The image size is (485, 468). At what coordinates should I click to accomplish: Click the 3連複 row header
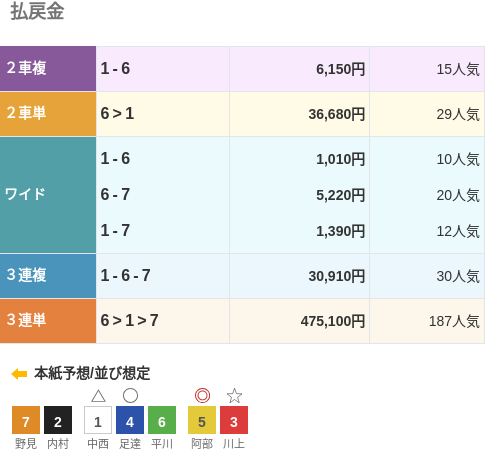coord(48,276)
